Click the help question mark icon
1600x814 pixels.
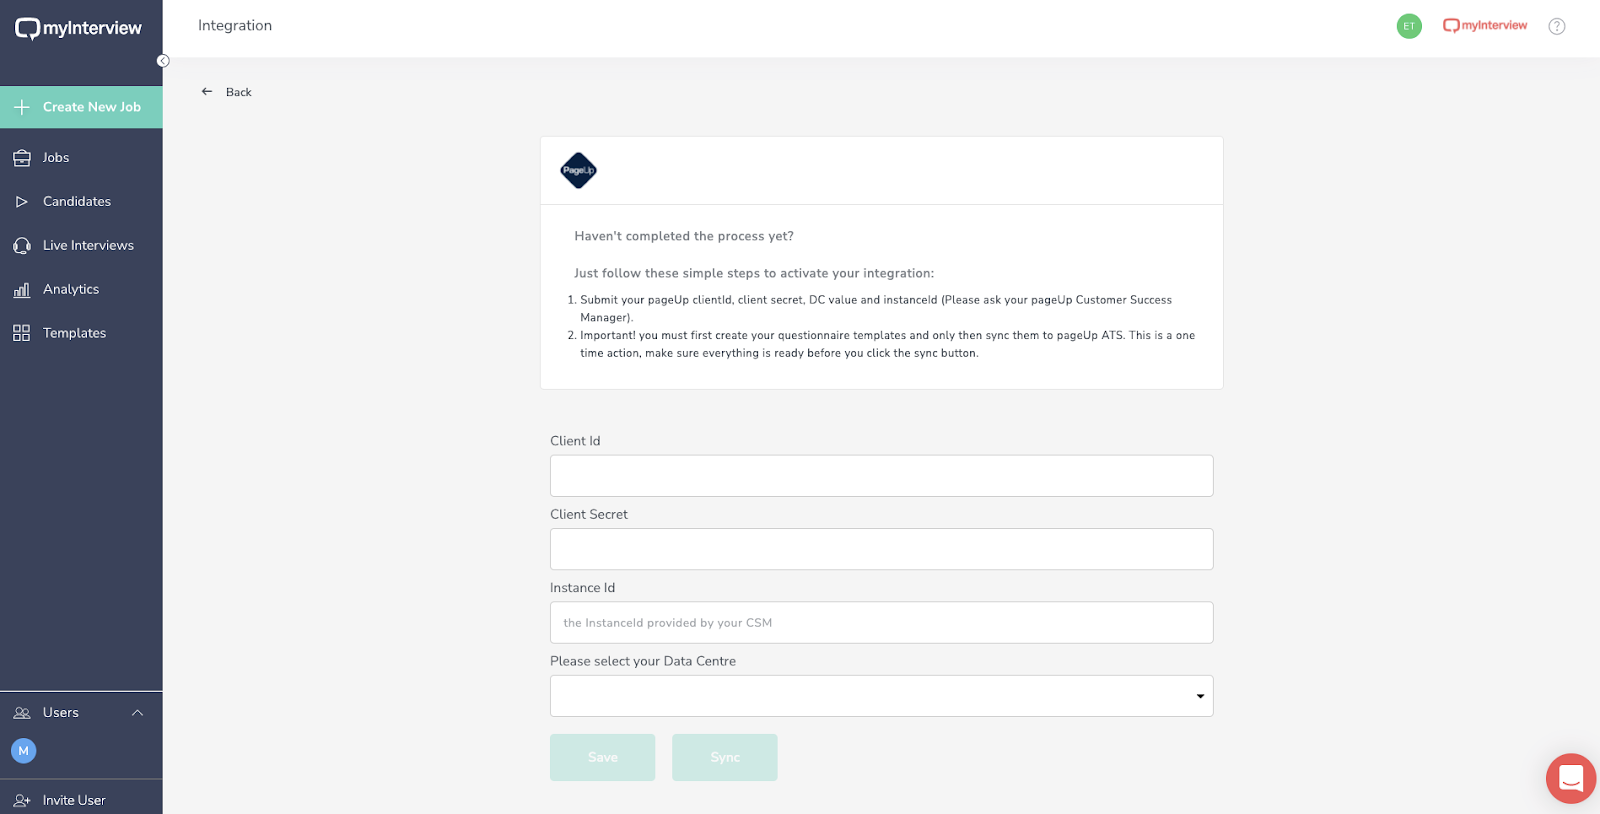1557,26
